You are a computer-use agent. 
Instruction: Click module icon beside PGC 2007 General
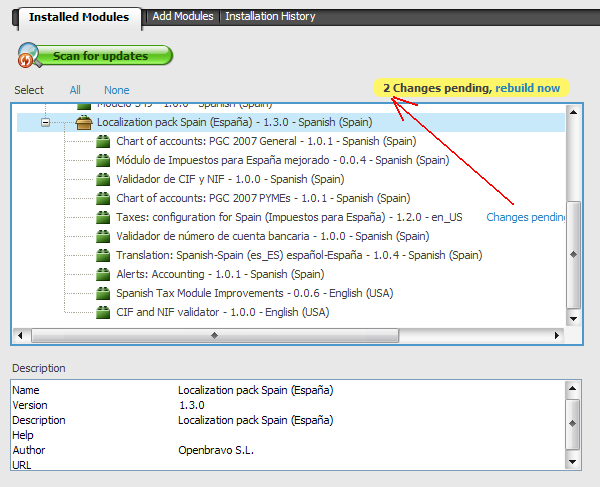(x=103, y=141)
